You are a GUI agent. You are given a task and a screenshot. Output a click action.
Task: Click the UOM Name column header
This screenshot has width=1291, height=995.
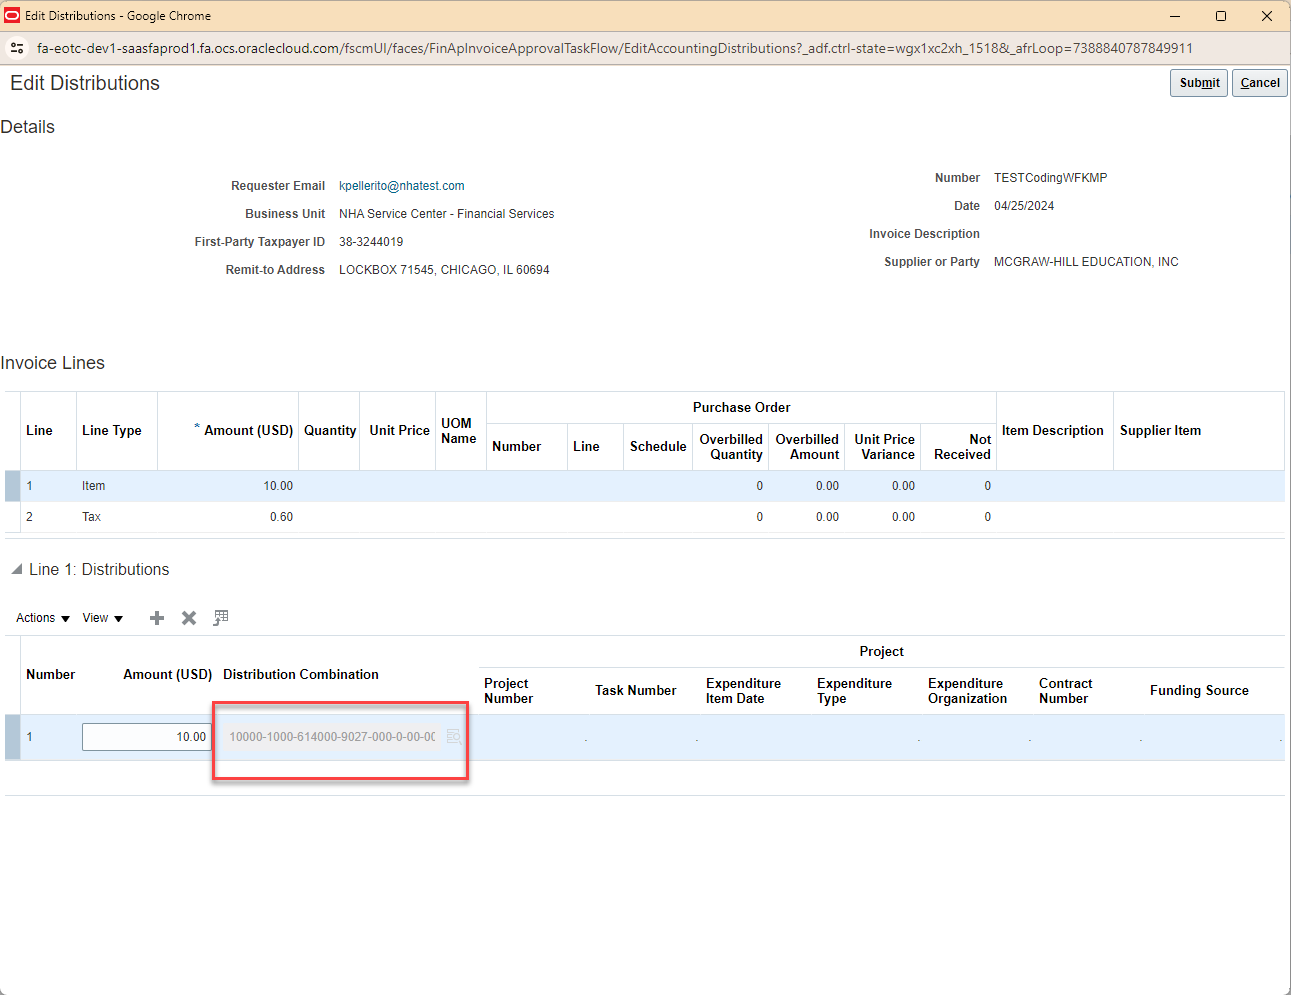(458, 431)
